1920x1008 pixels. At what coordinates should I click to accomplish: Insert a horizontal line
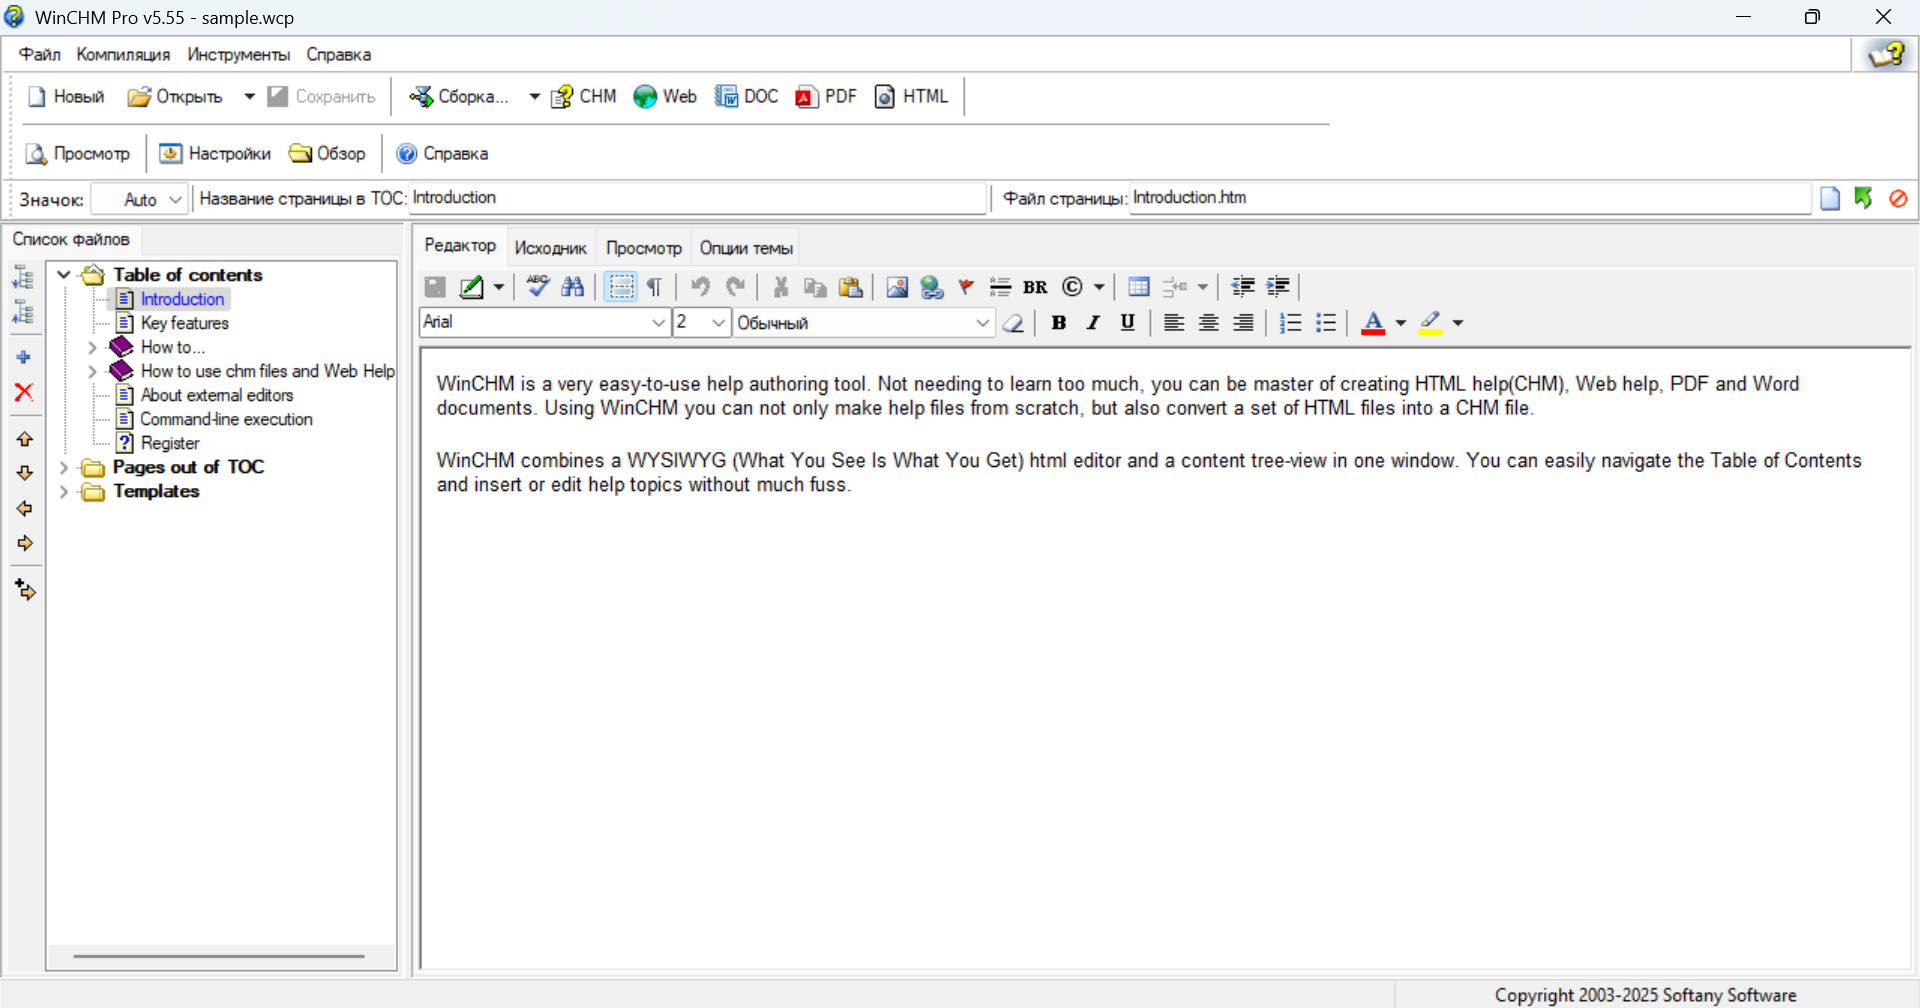(x=1000, y=287)
